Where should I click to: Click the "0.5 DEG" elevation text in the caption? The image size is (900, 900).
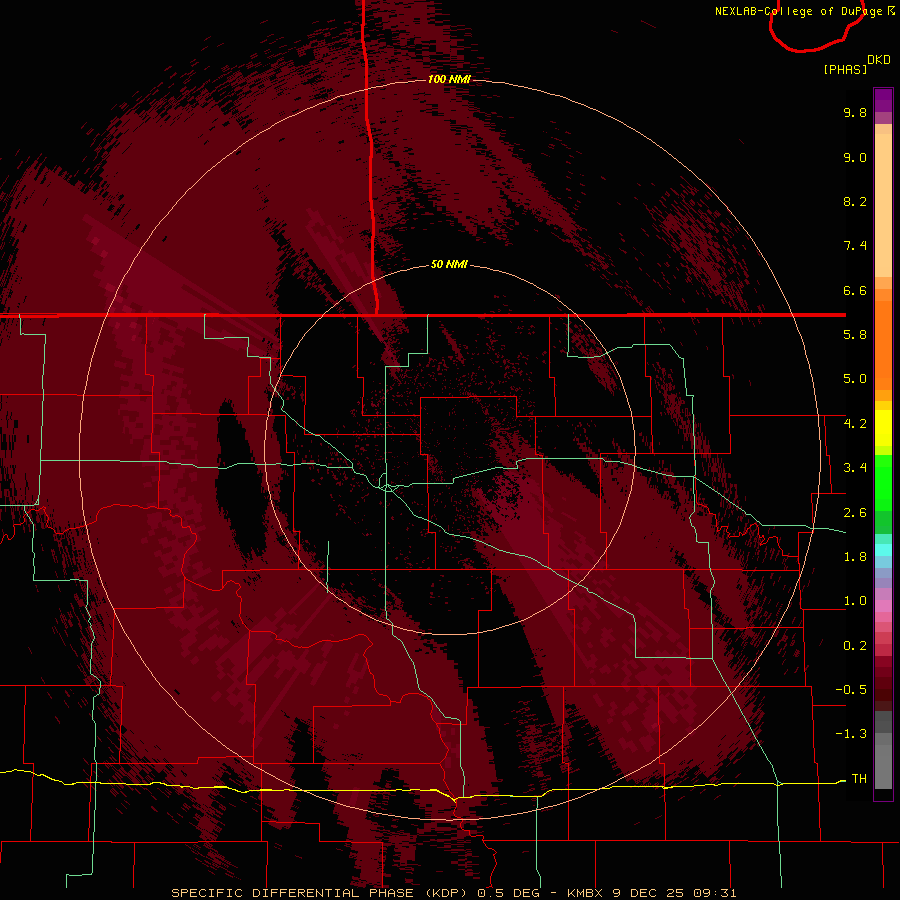coord(509,893)
